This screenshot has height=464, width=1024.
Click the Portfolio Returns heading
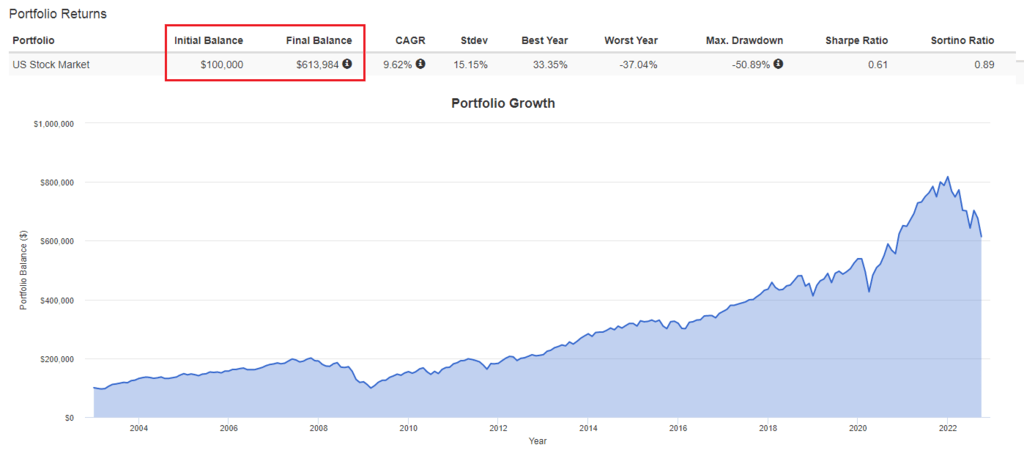[x=58, y=13]
